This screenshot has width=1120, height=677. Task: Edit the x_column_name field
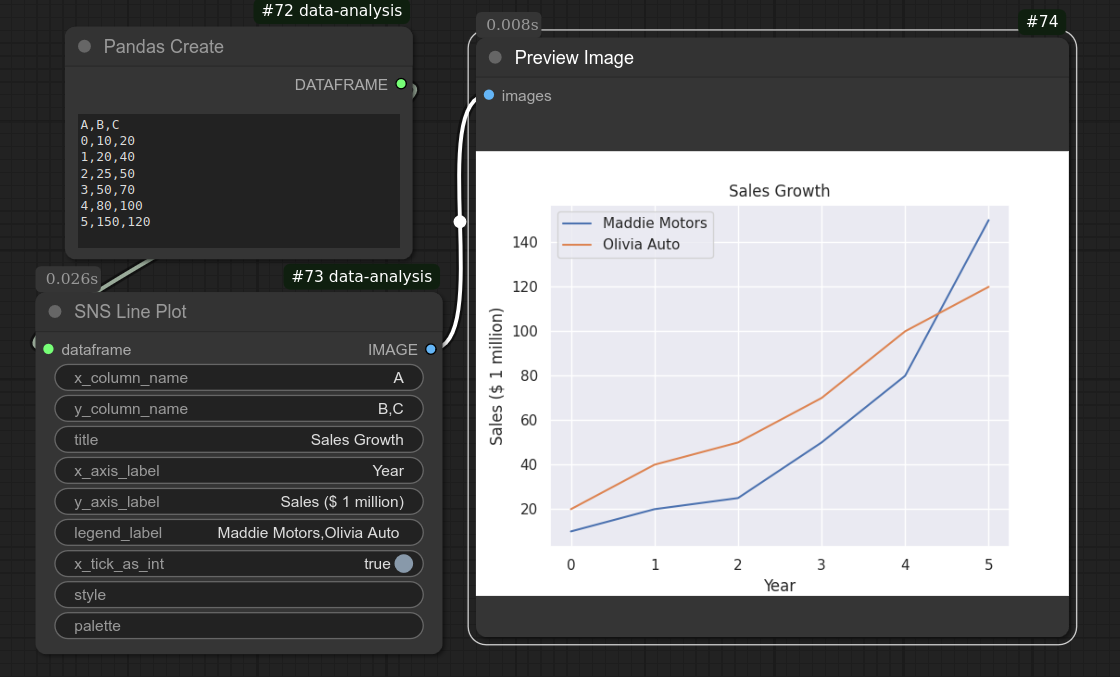pos(239,378)
